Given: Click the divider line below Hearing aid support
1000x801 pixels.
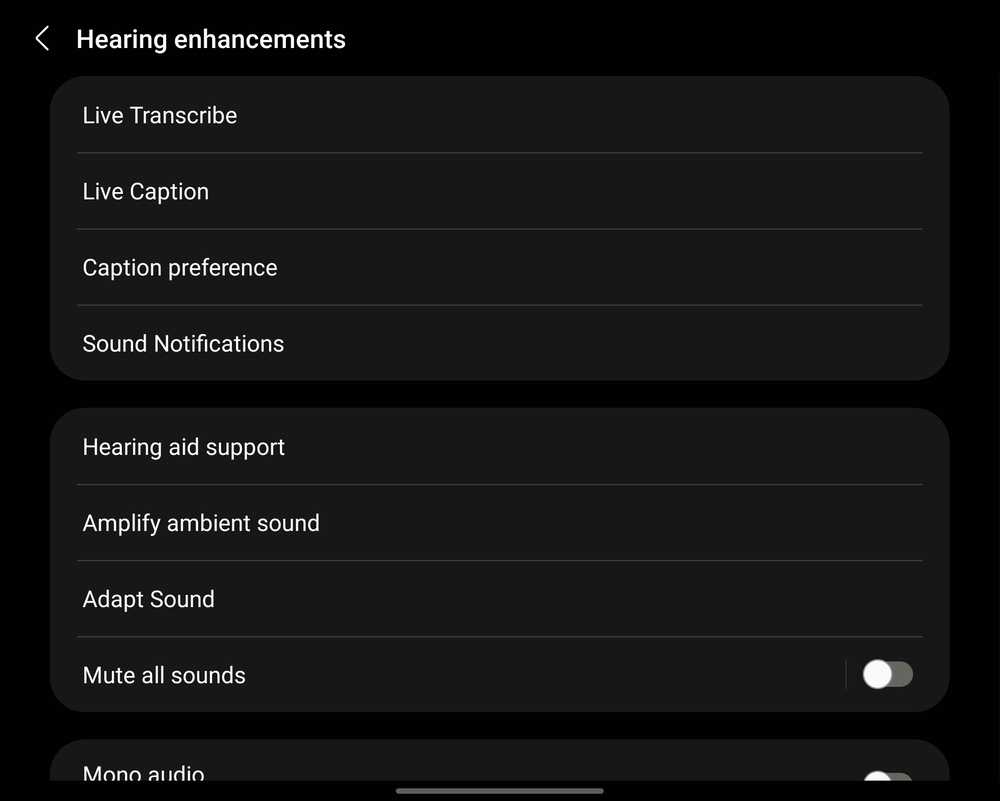Looking at the screenshot, I should pyautogui.click(x=500, y=485).
